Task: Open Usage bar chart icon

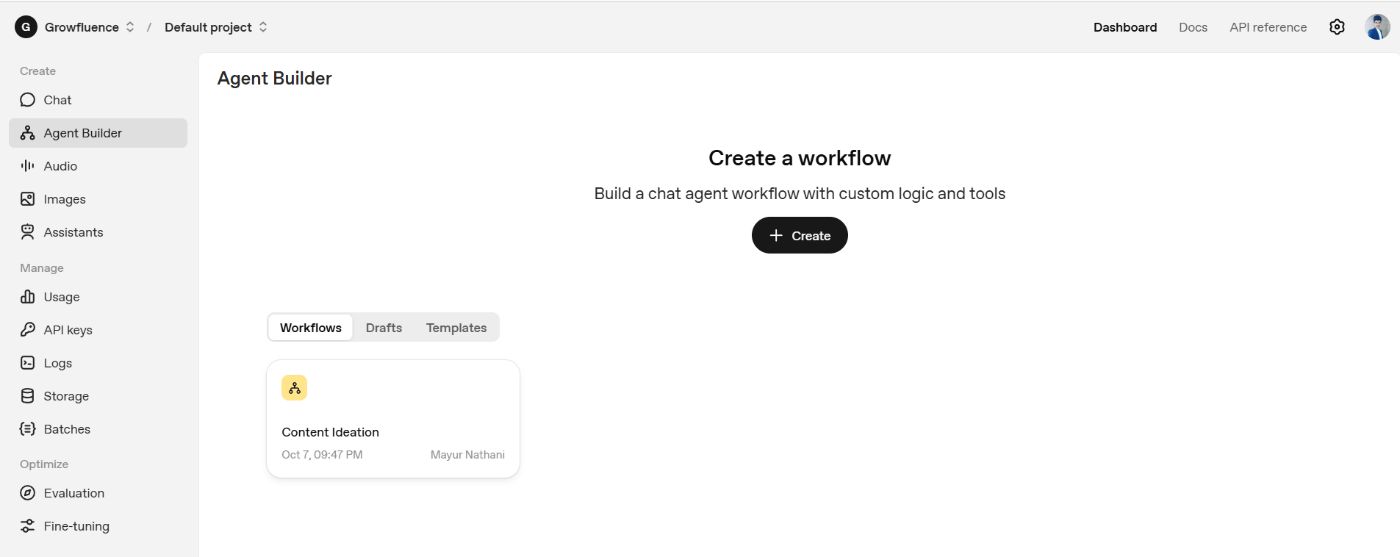Action: tap(28, 297)
